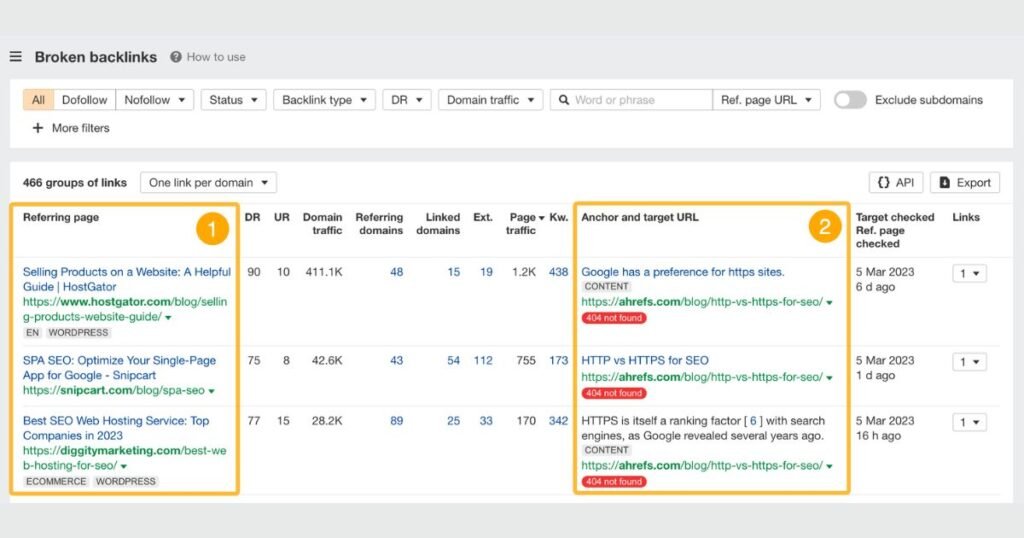
Task: Expand Links dropdown for Snipcart row
Action: (x=968, y=362)
